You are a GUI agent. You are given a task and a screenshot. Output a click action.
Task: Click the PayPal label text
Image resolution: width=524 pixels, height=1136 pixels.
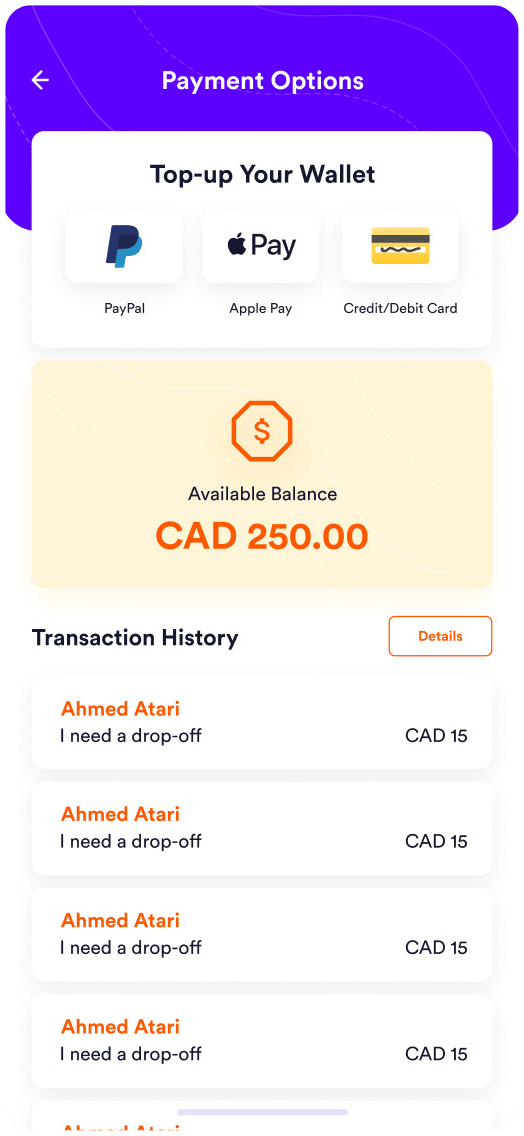pyautogui.click(x=124, y=309)
